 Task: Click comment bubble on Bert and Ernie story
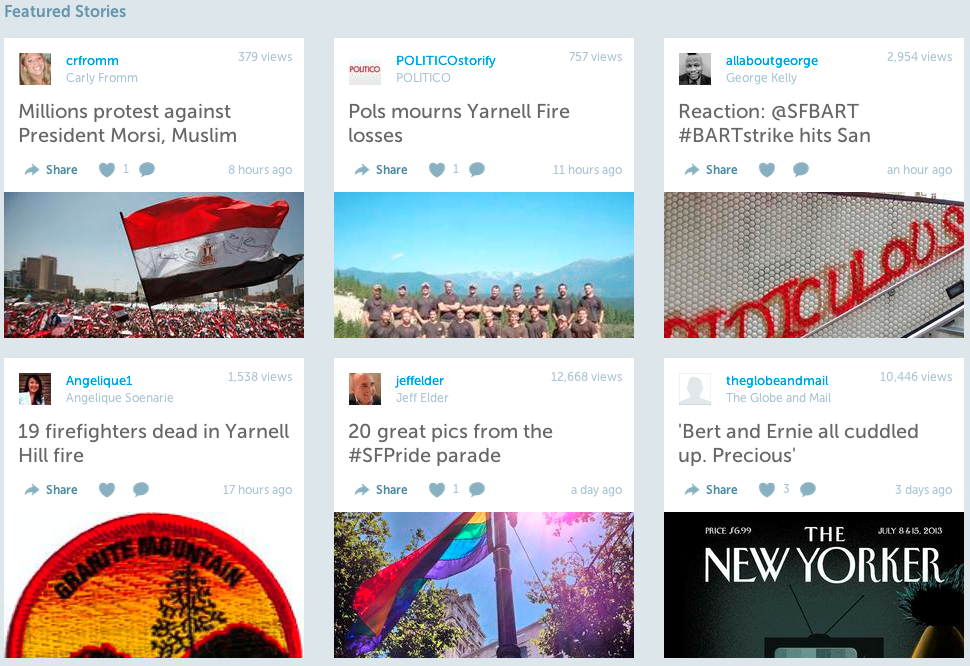pos(807,489)
